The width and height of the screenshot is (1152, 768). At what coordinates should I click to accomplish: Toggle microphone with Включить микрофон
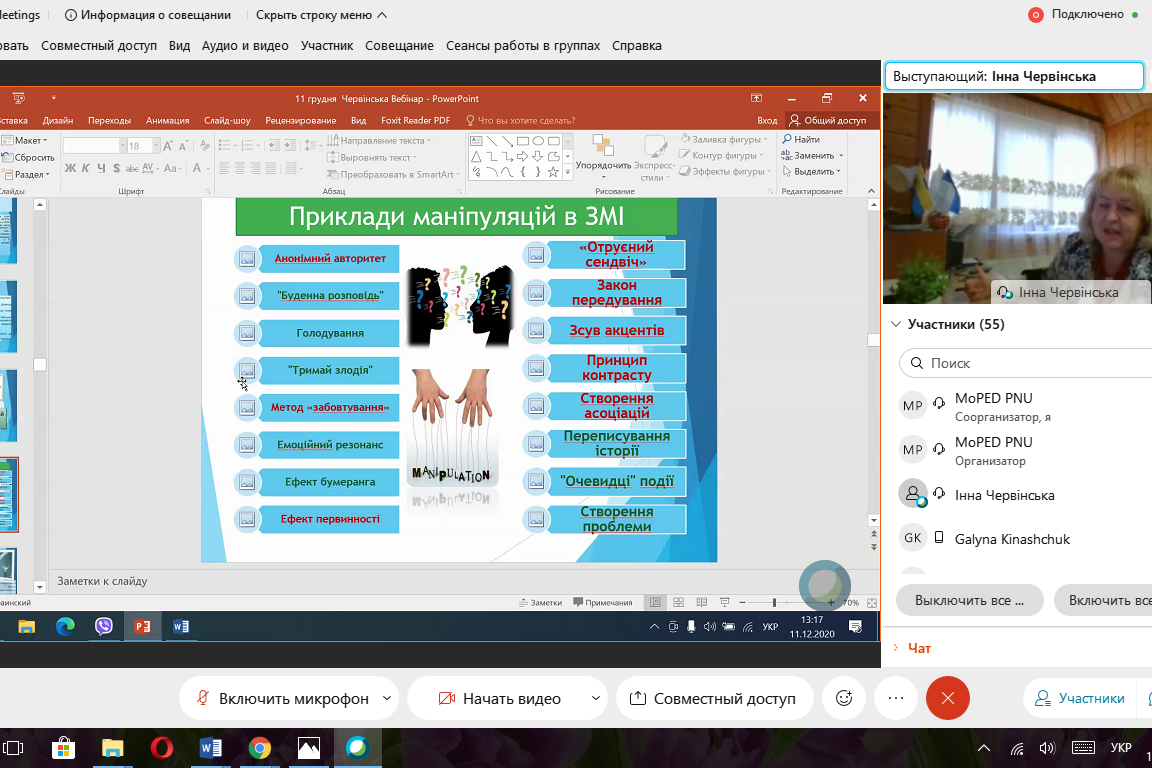click(282, 698)
